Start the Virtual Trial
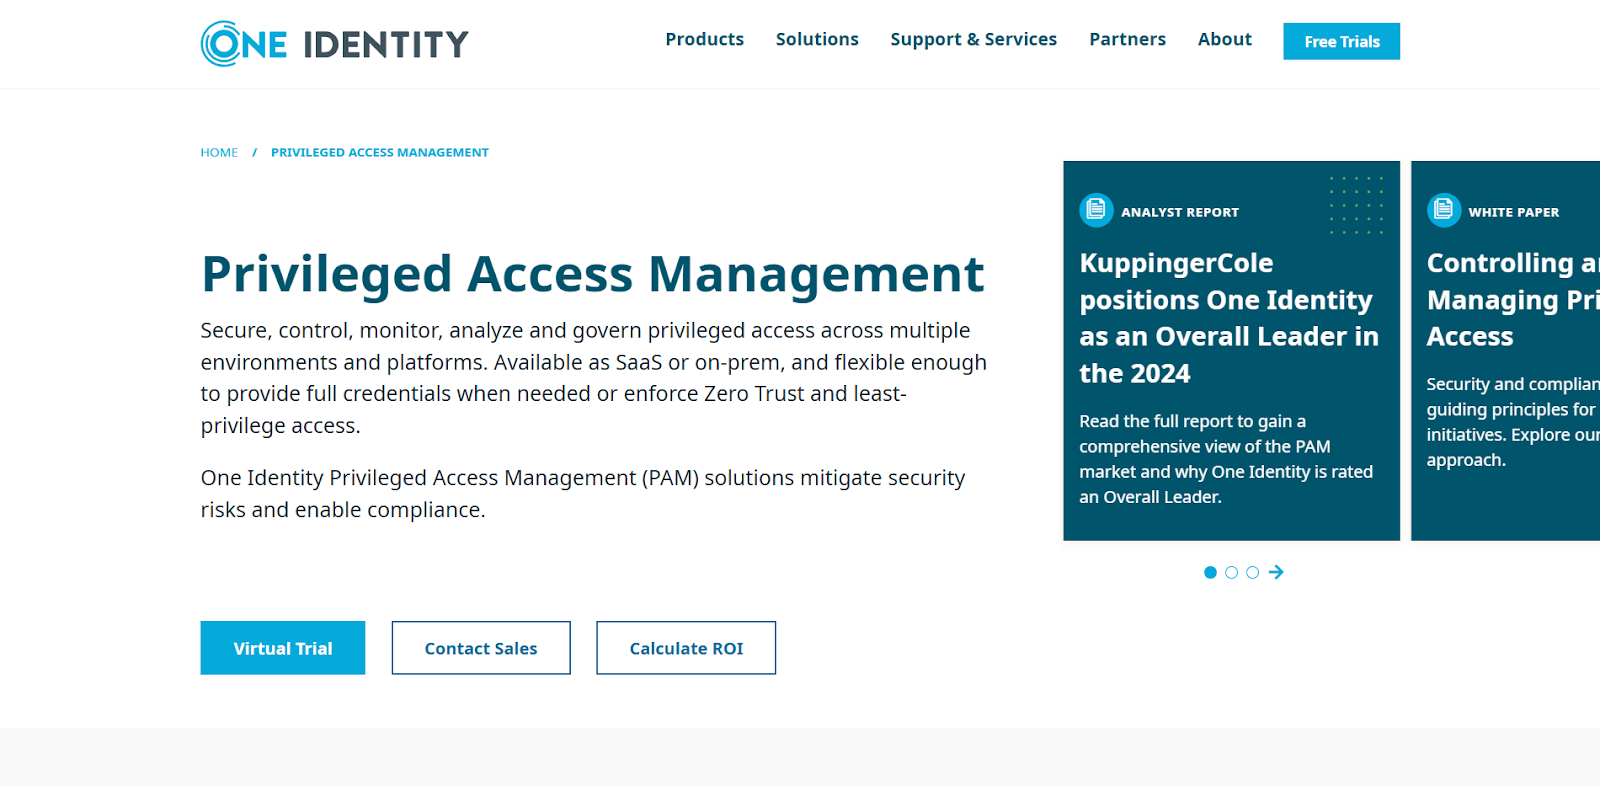The image size is (1600, 786). pyautogui.click(x=283, y=648)
